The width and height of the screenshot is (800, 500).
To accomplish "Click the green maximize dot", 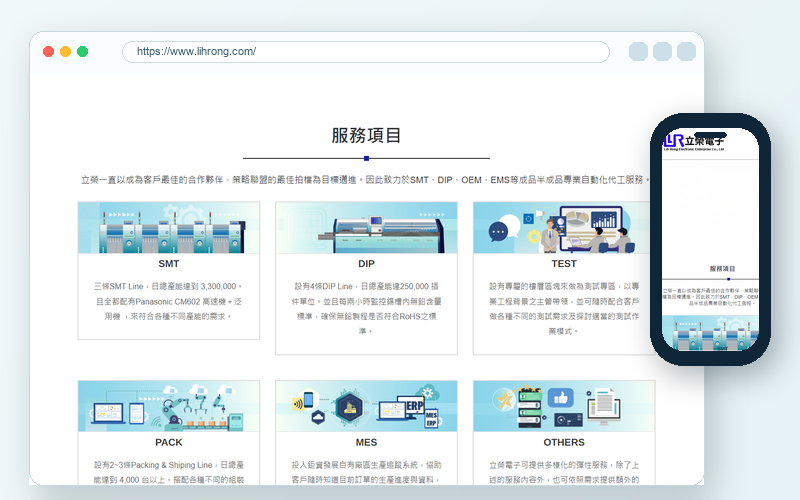I will point(82,52).
